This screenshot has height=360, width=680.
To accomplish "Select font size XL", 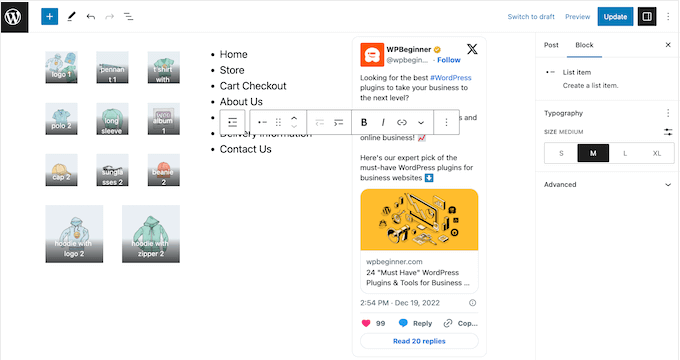I will [657, 153].
